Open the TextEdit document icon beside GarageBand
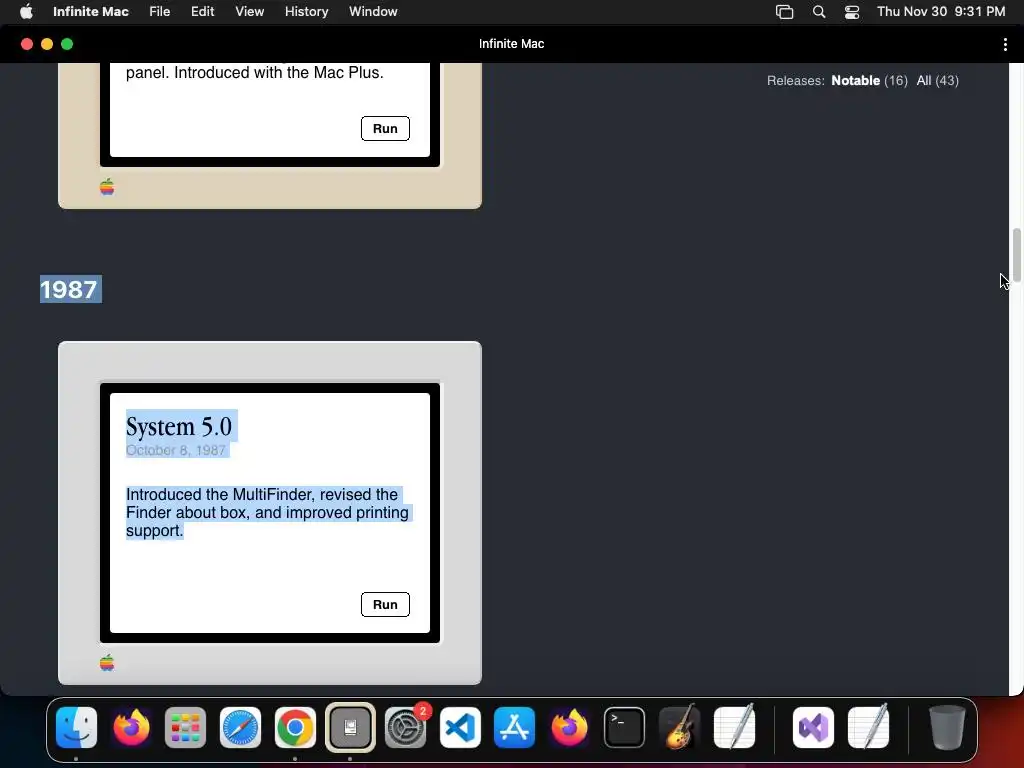This screenshot has height=768, width=1024. (x=735, y=727)
